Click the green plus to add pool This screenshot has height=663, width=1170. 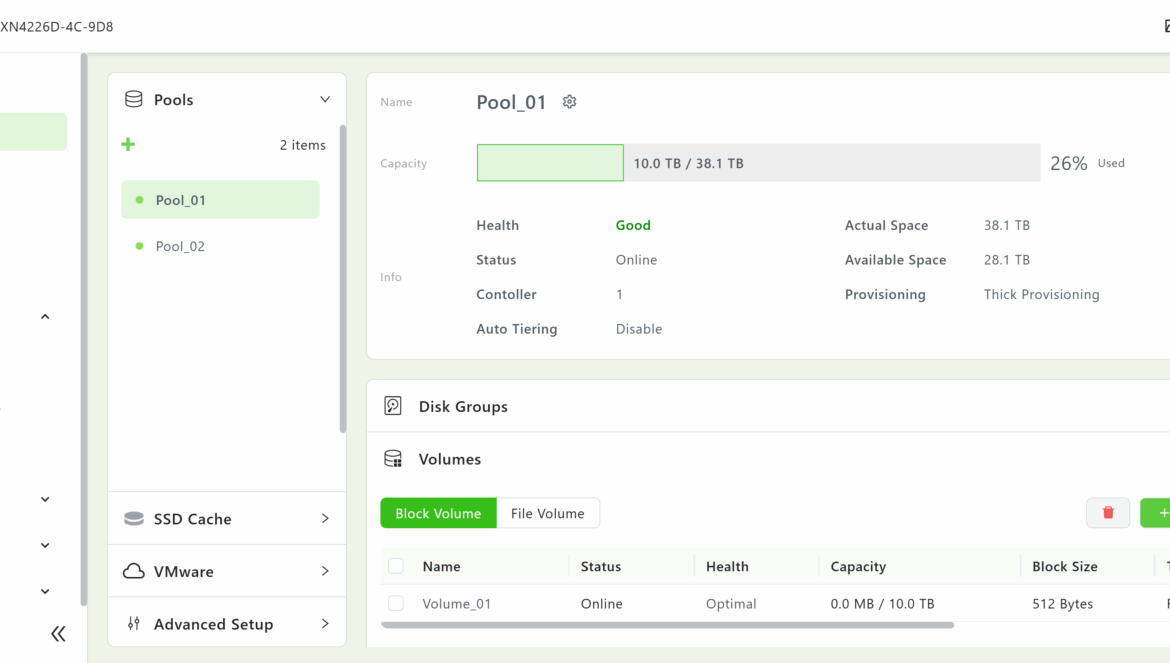(128, 145)
